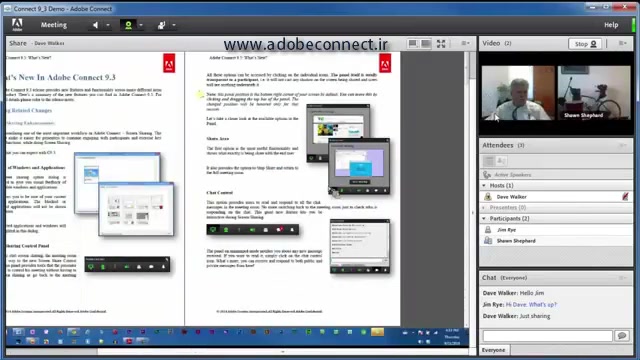Toggle the speaker audio icon
Screen dimensions: 640x360
pos(95,25)
